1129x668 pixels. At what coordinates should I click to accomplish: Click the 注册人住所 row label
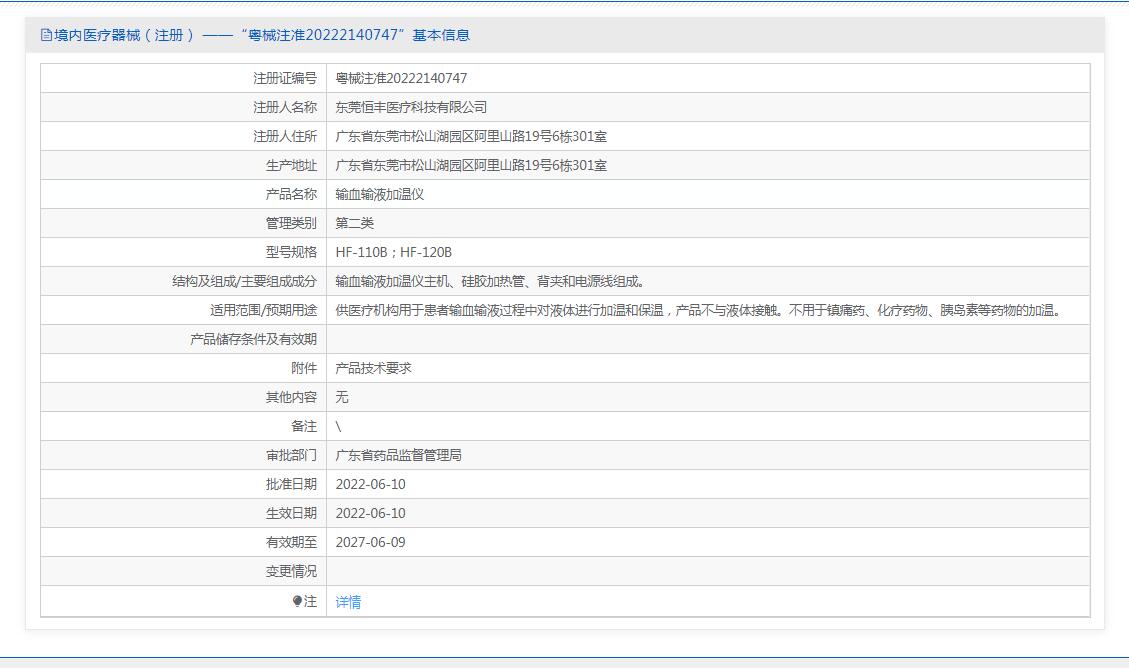pyautogui.click(x=285, y=136)
